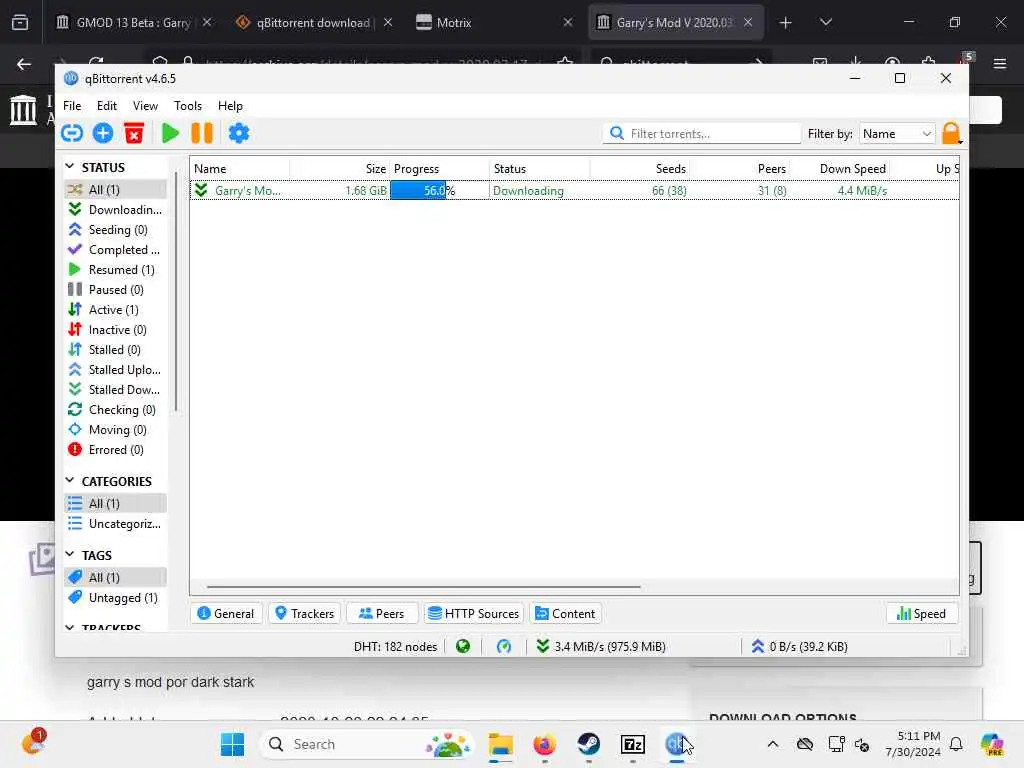
Task: Select All (1) under TAGS
Action: click(x=115, y=577)
